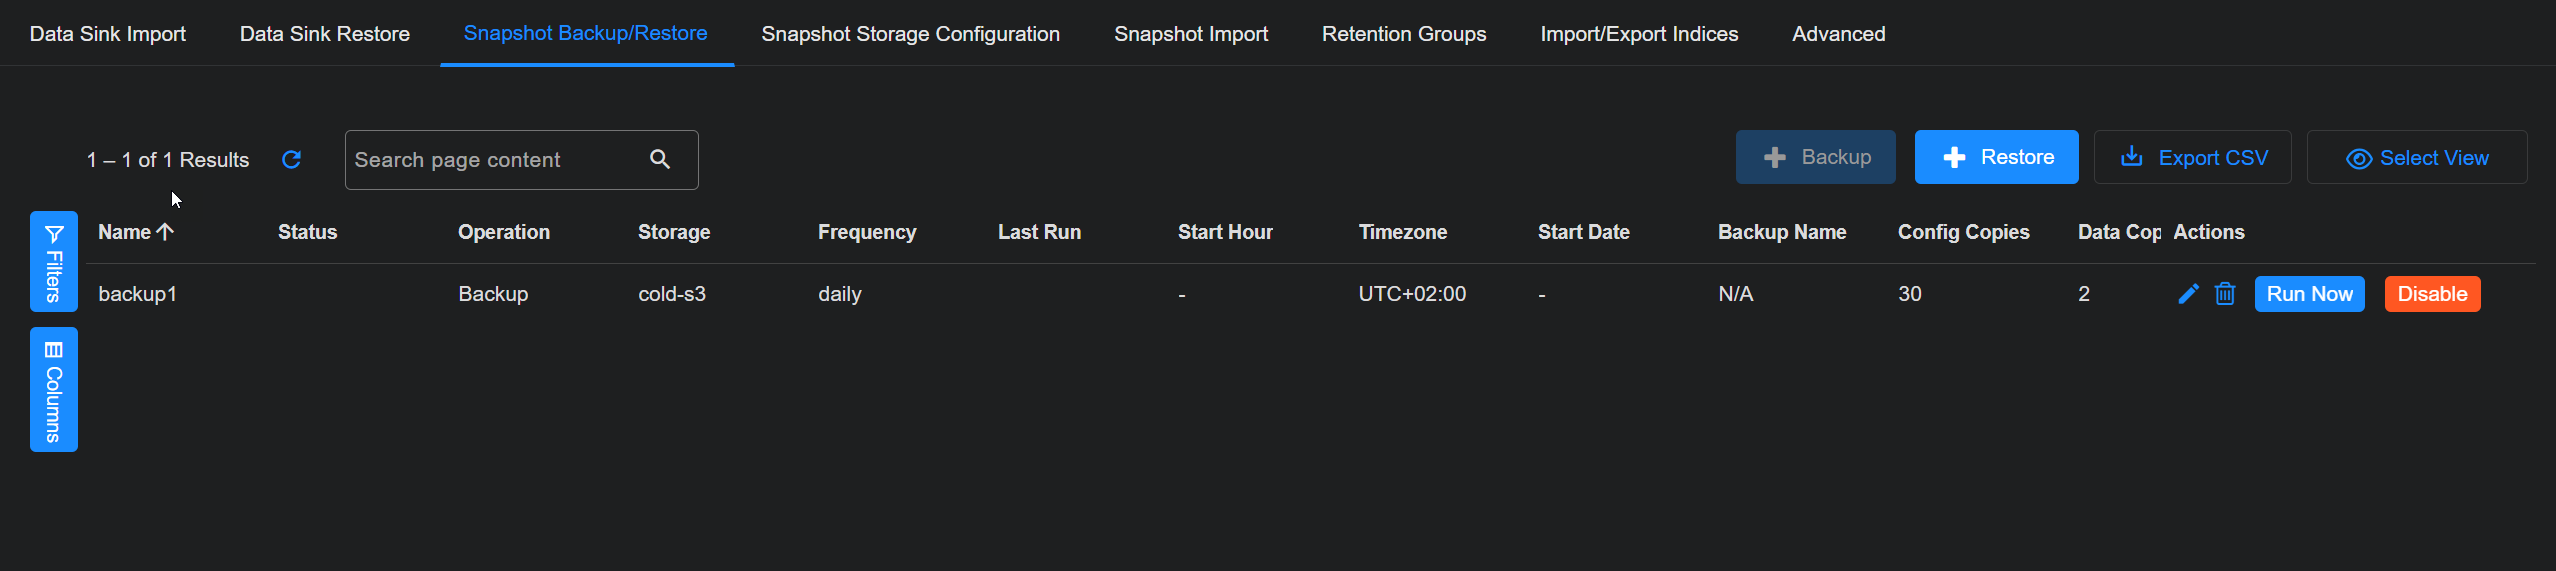Open the Filters side panel
Viewport: 2556px width, 571px height.
click(x=54, y=262)
